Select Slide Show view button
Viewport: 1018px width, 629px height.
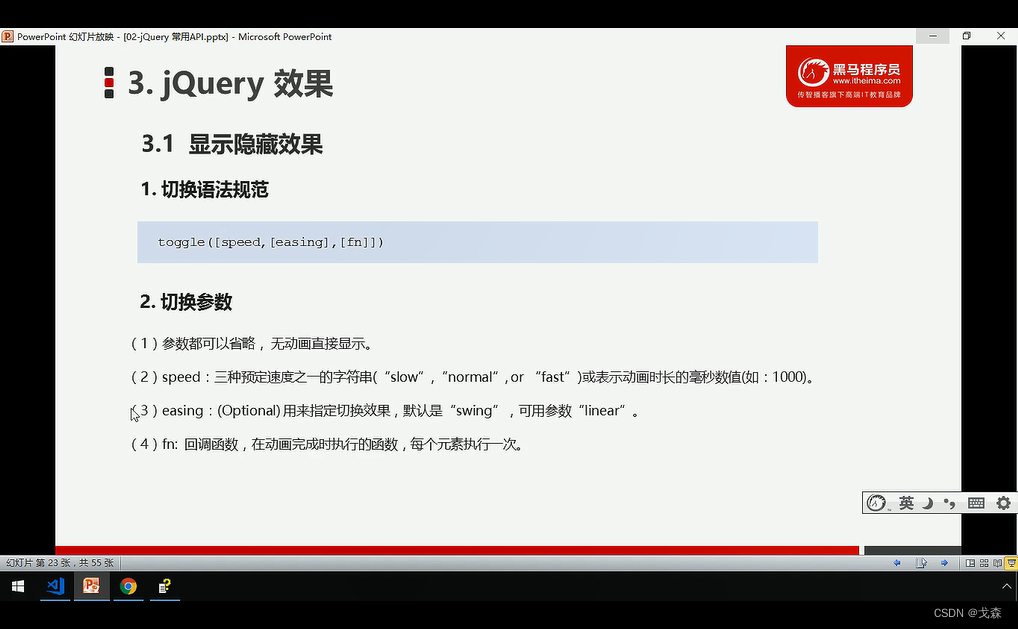click(1011, 563)
